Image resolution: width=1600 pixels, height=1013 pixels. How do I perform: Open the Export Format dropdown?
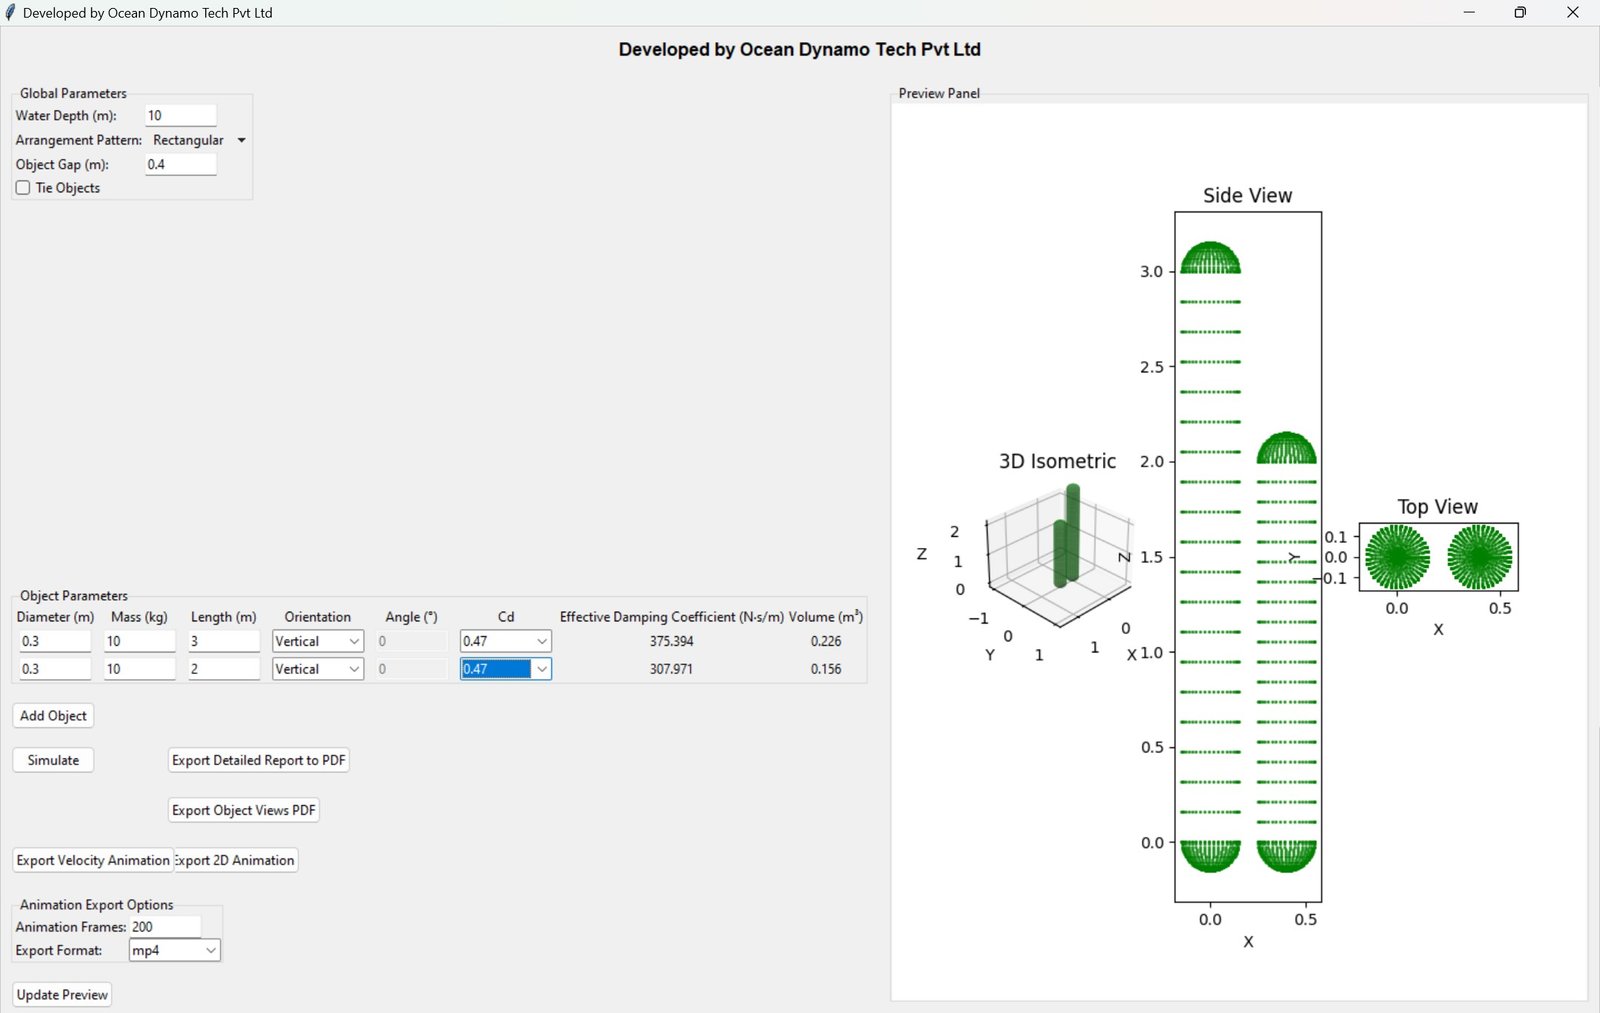pyautogui.click(x=210, y=951)
